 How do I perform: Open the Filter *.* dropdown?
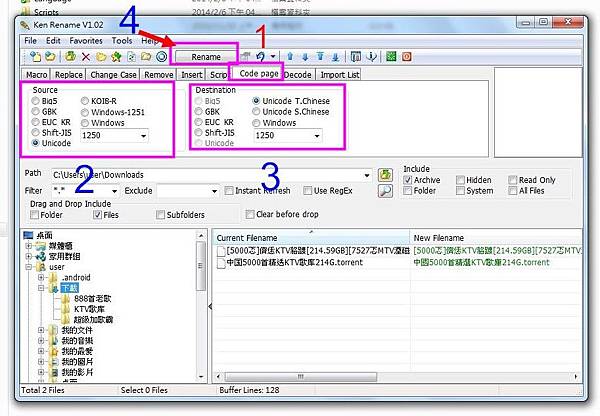tap(114, 191)
